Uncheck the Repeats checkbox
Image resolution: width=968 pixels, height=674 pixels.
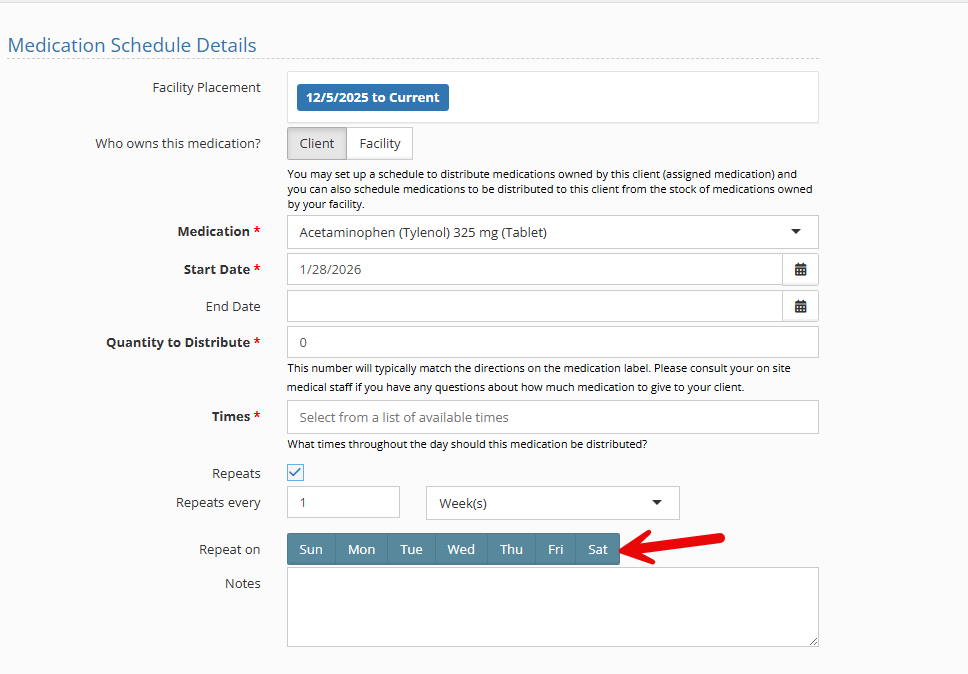(296, 473)
